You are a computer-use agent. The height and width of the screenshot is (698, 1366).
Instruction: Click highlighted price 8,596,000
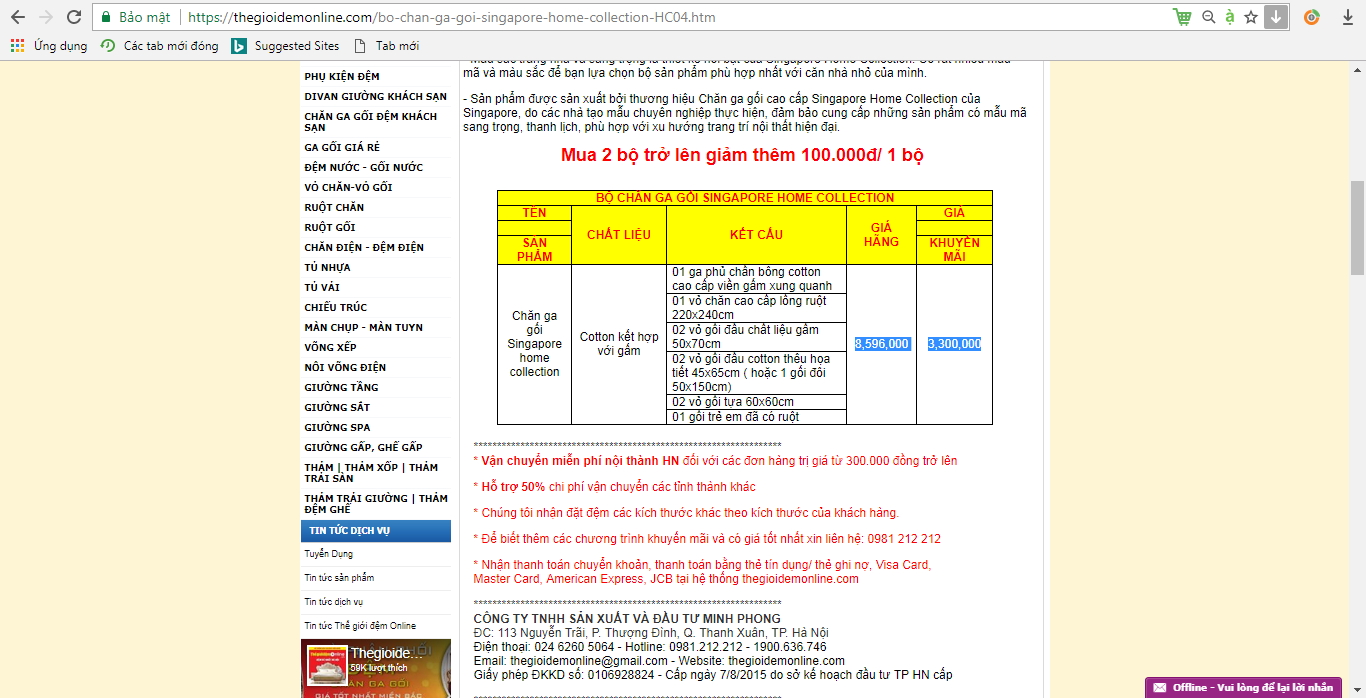pos(882,344)
